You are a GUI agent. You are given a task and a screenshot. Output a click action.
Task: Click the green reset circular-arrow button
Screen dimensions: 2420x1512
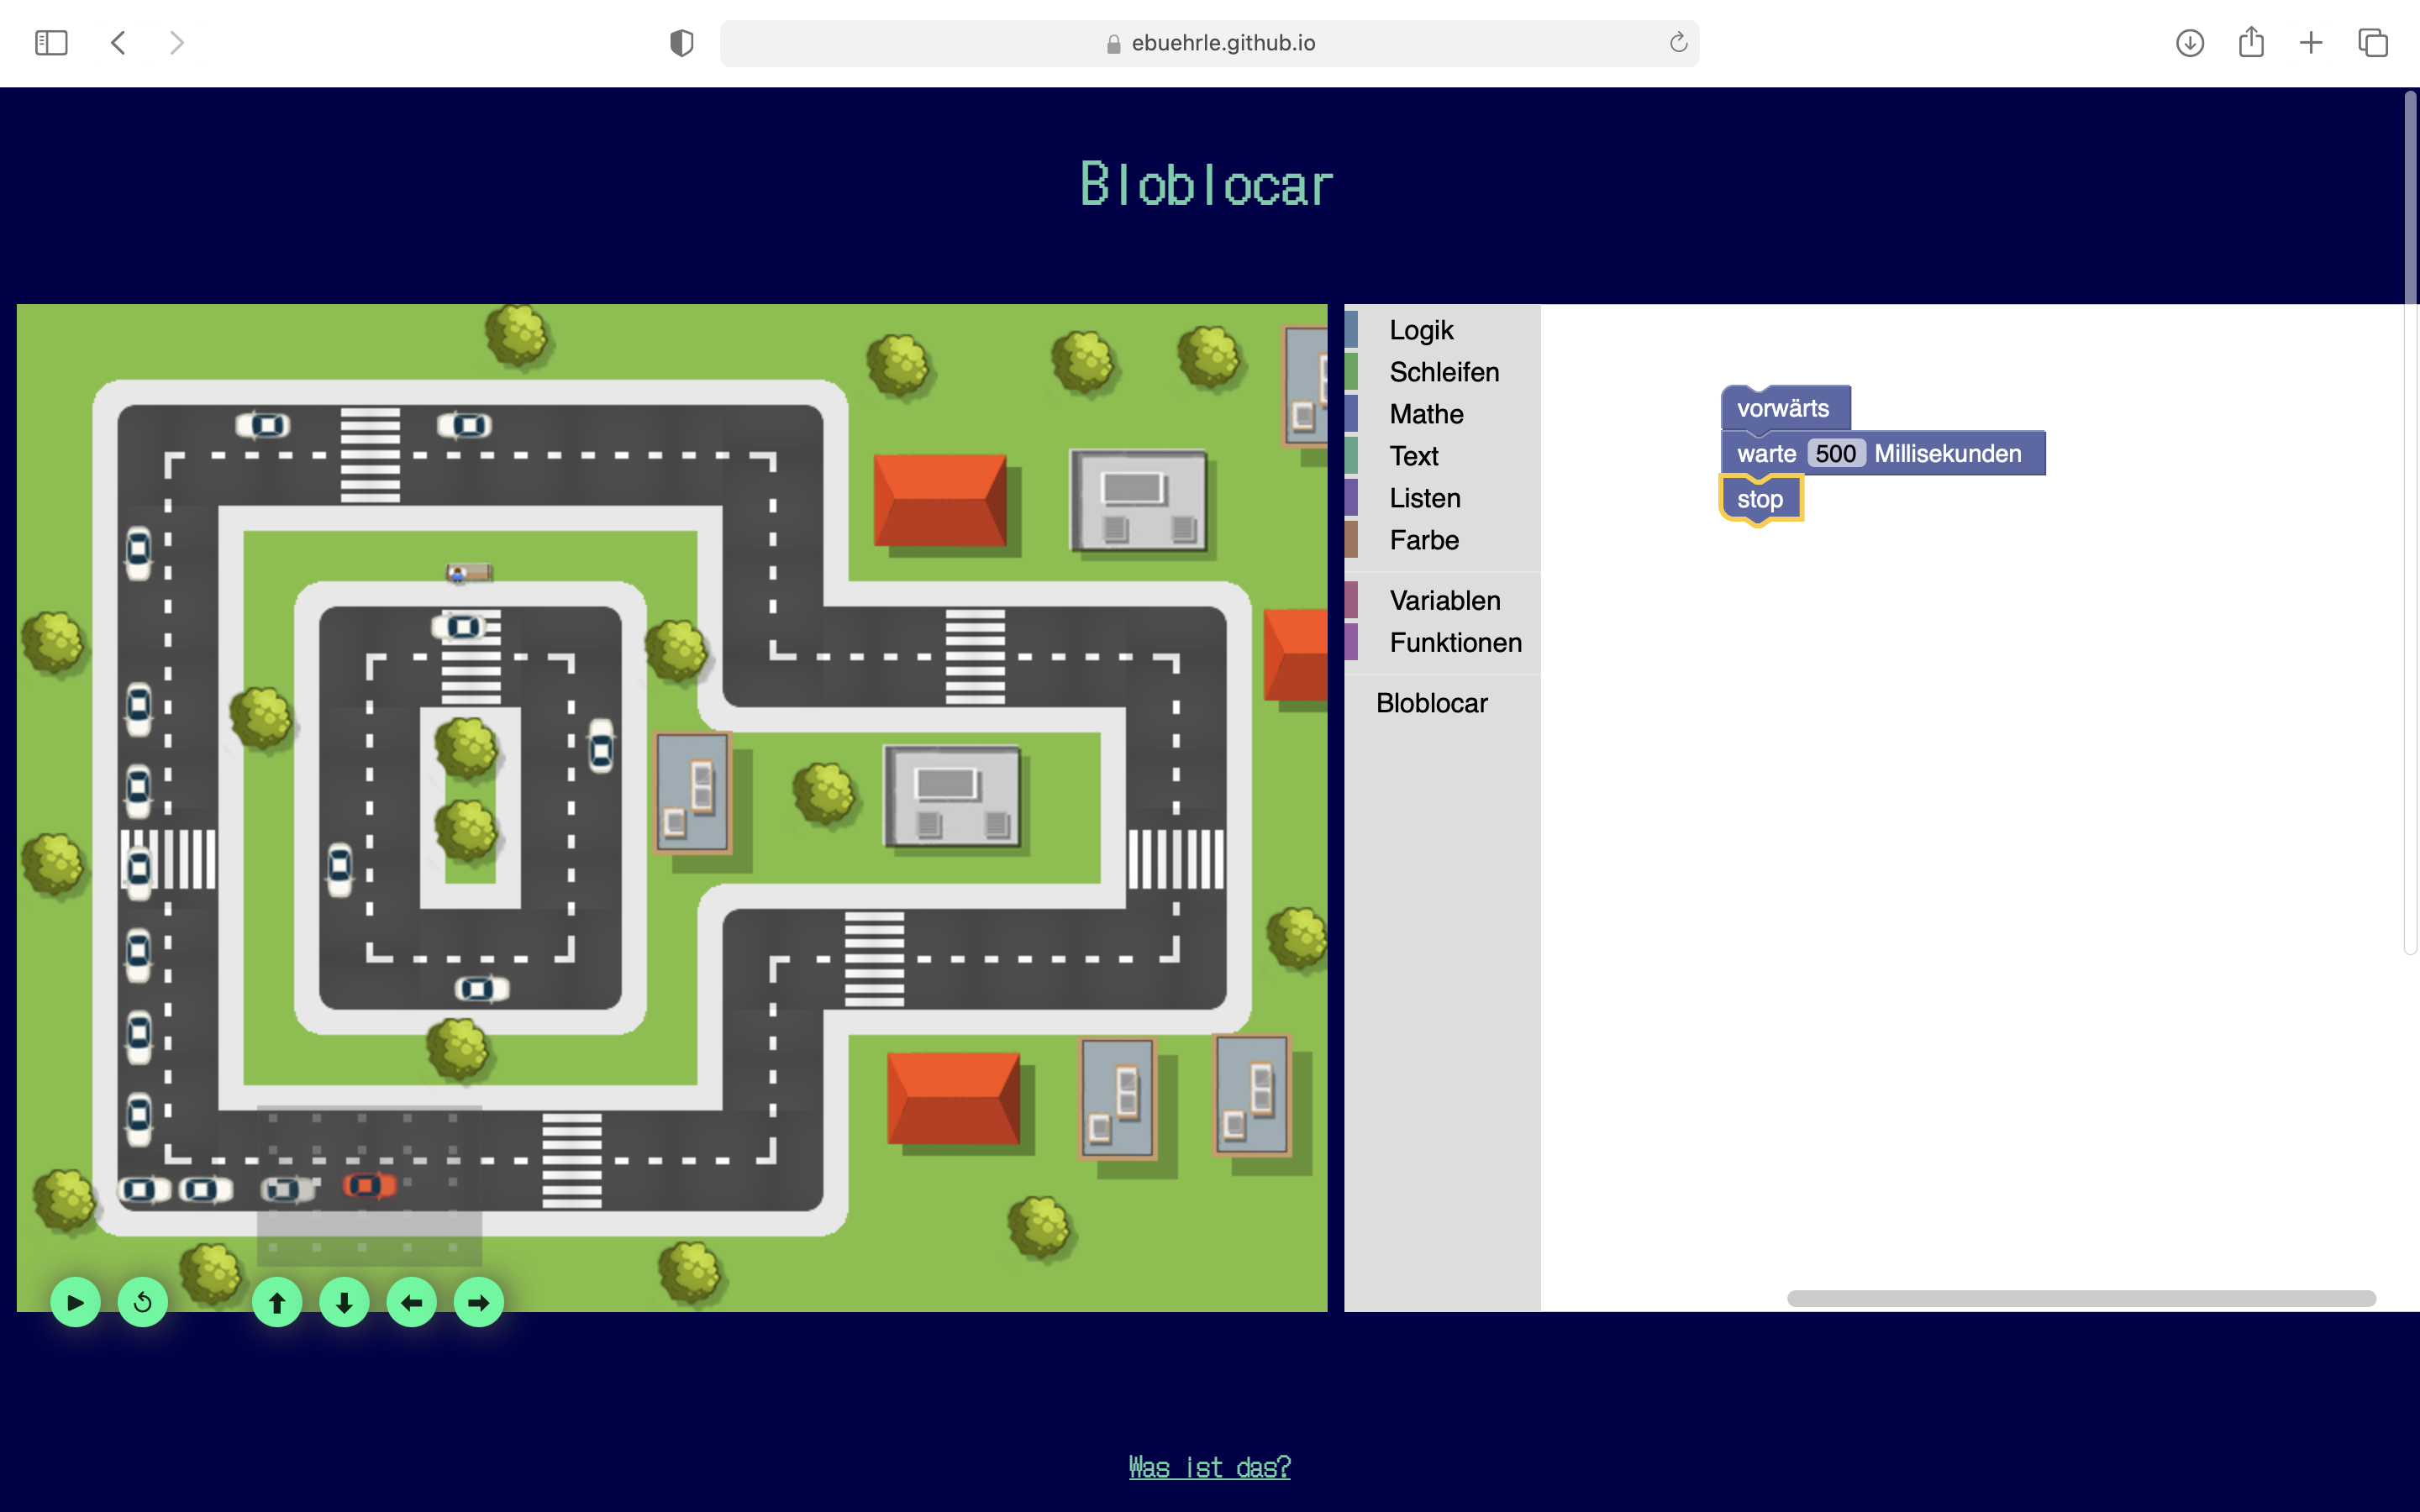[x=143, y=1302]
